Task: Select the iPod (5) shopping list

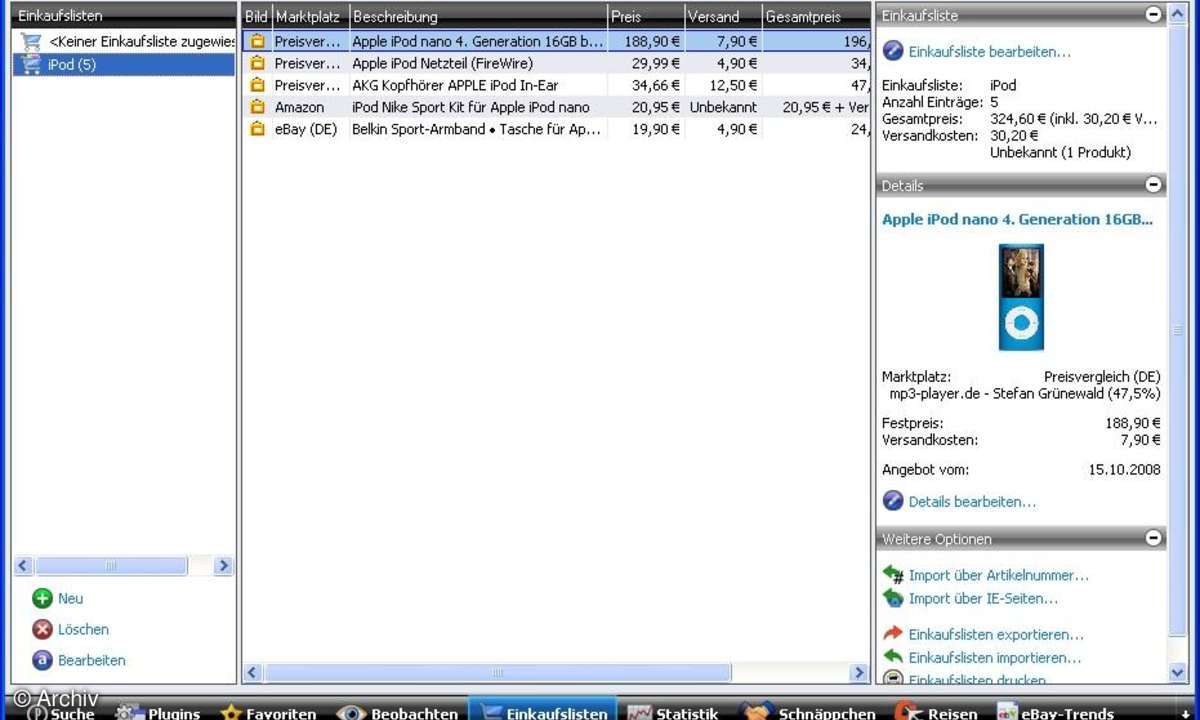Action: (x=125, y=65)
